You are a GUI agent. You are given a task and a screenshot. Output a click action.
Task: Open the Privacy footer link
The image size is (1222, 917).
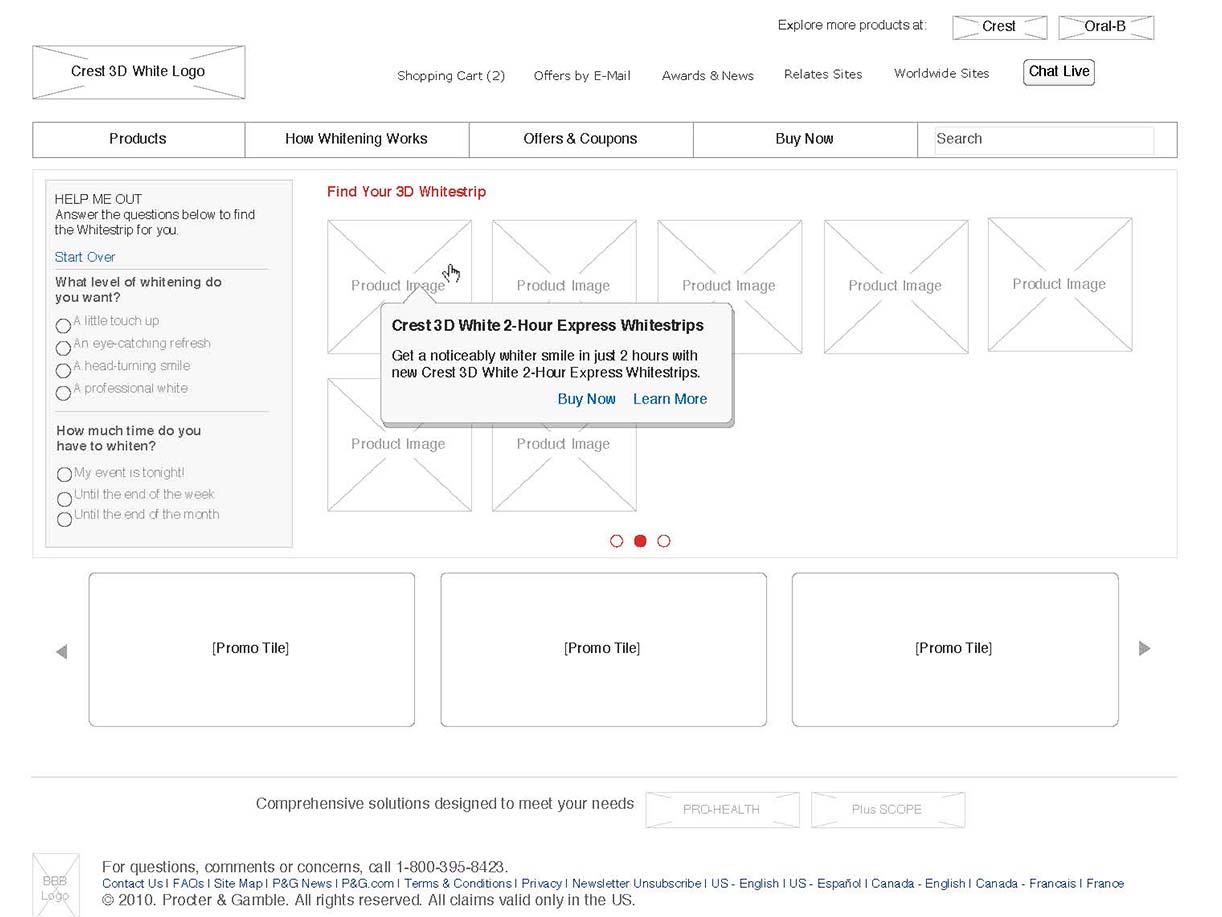[542, 884]
